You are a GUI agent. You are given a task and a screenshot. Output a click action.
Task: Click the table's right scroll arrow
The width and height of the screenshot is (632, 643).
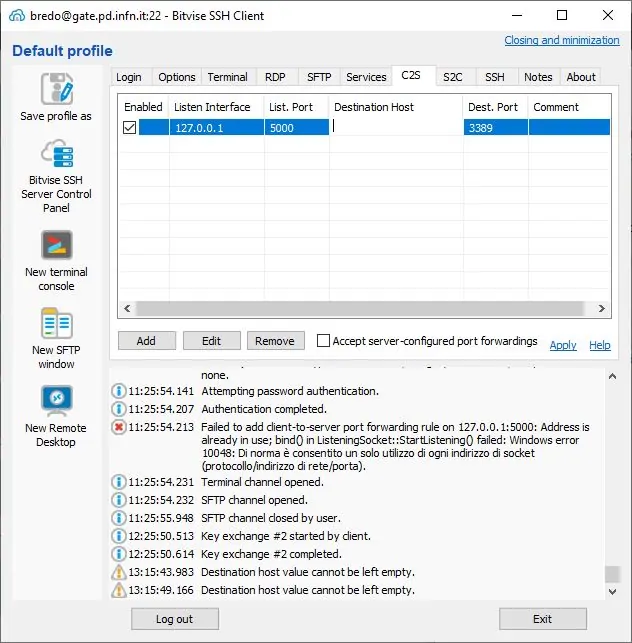[602, 308]
